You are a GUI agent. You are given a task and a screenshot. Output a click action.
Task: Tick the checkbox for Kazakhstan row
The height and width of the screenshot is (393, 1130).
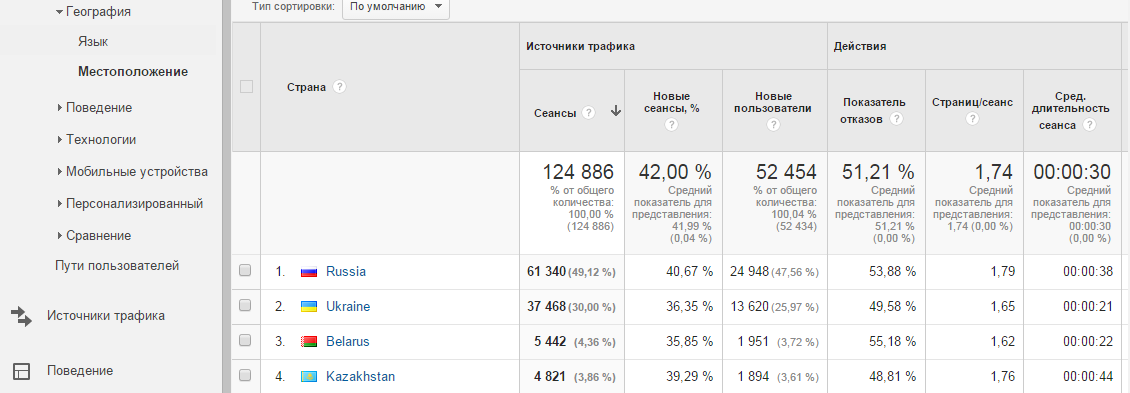click(x=245, y=375)
